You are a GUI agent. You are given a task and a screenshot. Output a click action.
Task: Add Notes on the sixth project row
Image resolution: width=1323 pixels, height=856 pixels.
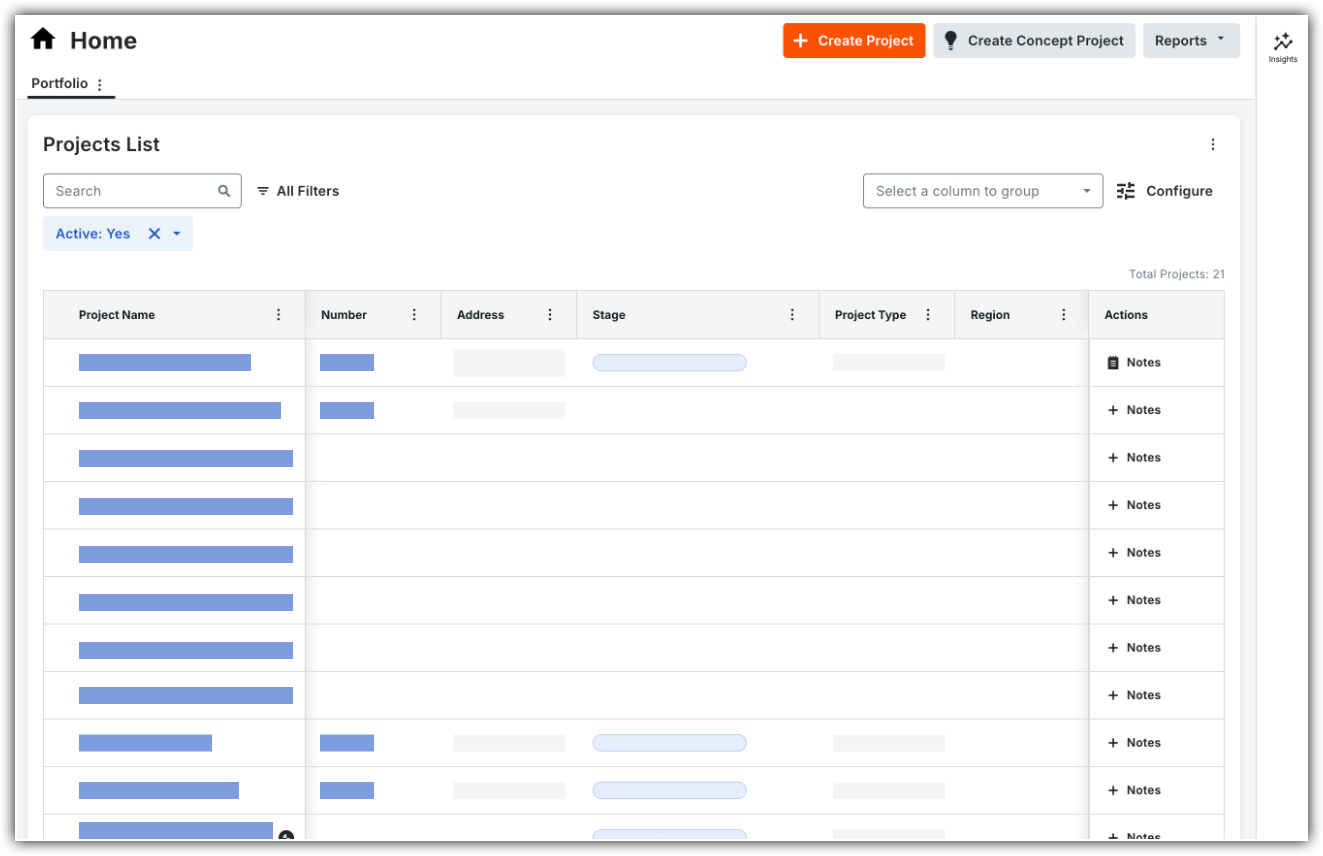[1134, 600]
